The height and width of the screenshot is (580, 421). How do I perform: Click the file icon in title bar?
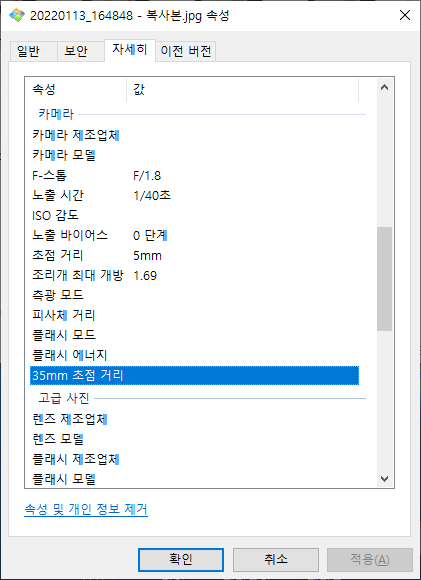[16, 16]
